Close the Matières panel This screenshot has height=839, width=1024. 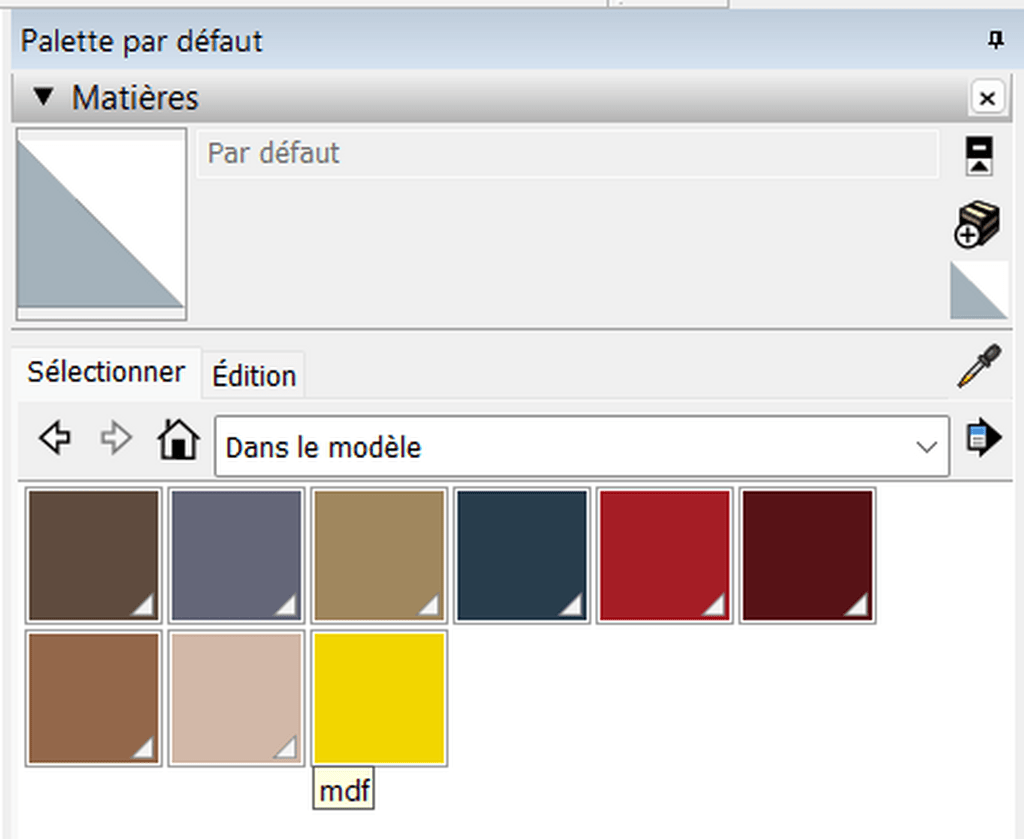987,98
